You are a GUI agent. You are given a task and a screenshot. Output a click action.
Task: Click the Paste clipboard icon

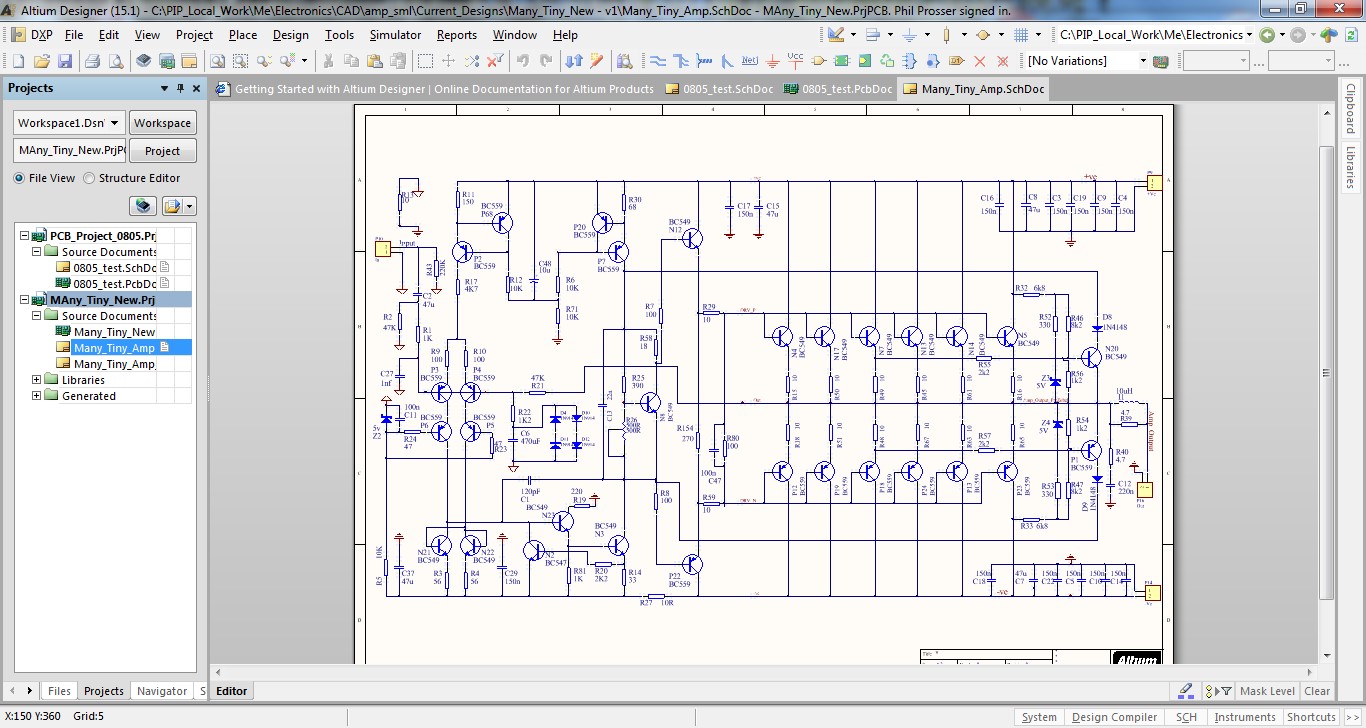pos(375,61)
